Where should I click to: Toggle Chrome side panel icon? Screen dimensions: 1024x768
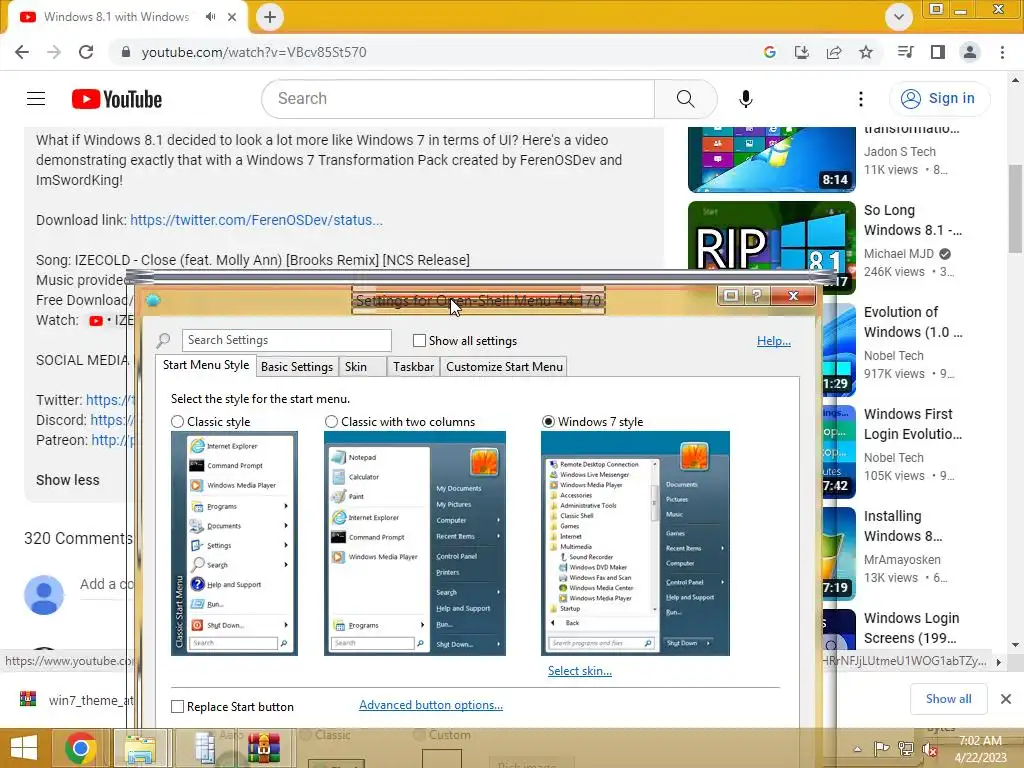(x=938, y=52)
